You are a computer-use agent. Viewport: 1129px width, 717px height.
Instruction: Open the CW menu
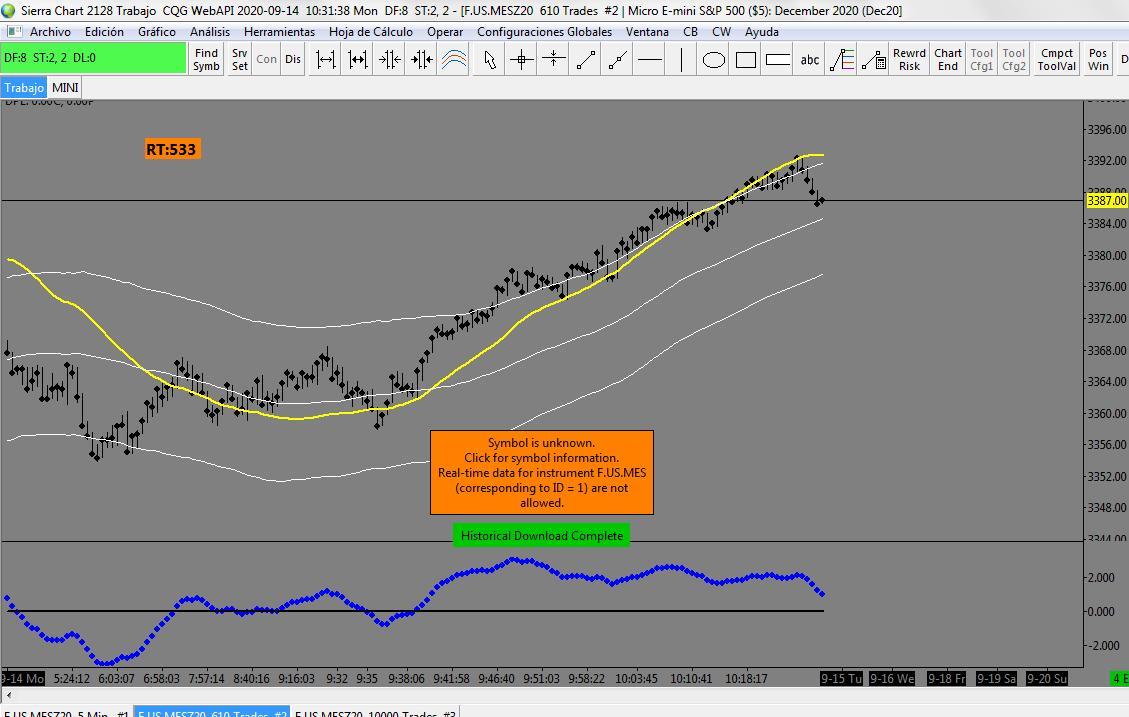[x=721, y=32]
